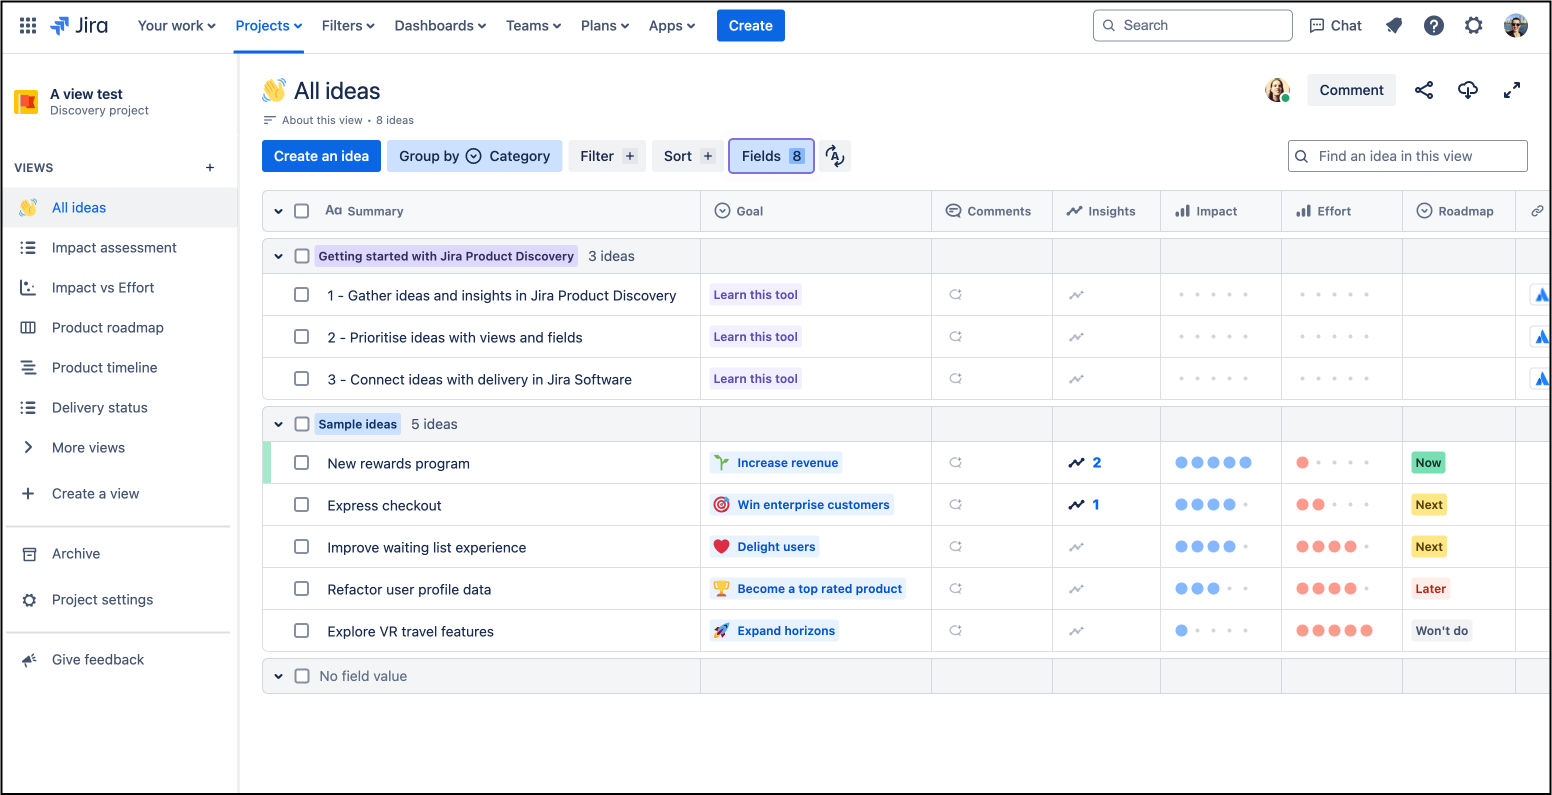The width and height of the screenshot is (1552, 795).
Task: Open the share view icon
Action: 1424,89
